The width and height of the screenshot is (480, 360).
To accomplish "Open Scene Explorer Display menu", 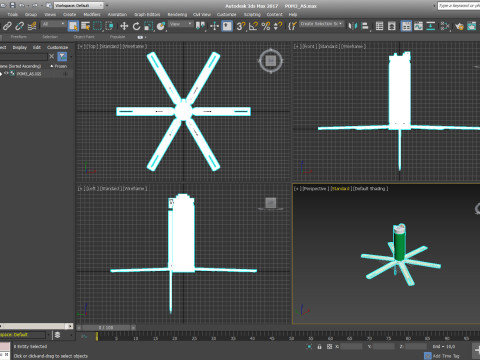I will (20, 47).
